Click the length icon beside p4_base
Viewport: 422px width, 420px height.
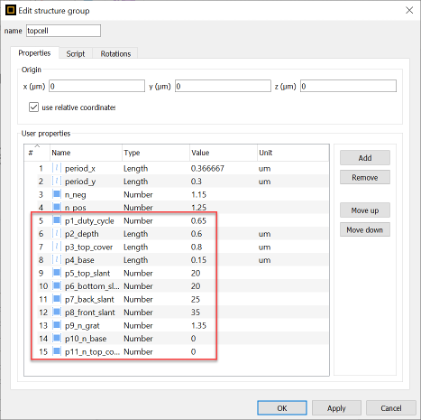click(57, 260)
